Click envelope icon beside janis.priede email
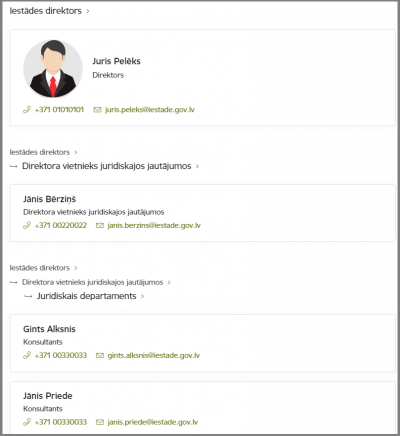The width and height of the screenshot is (400, 436). pos(100,422)
